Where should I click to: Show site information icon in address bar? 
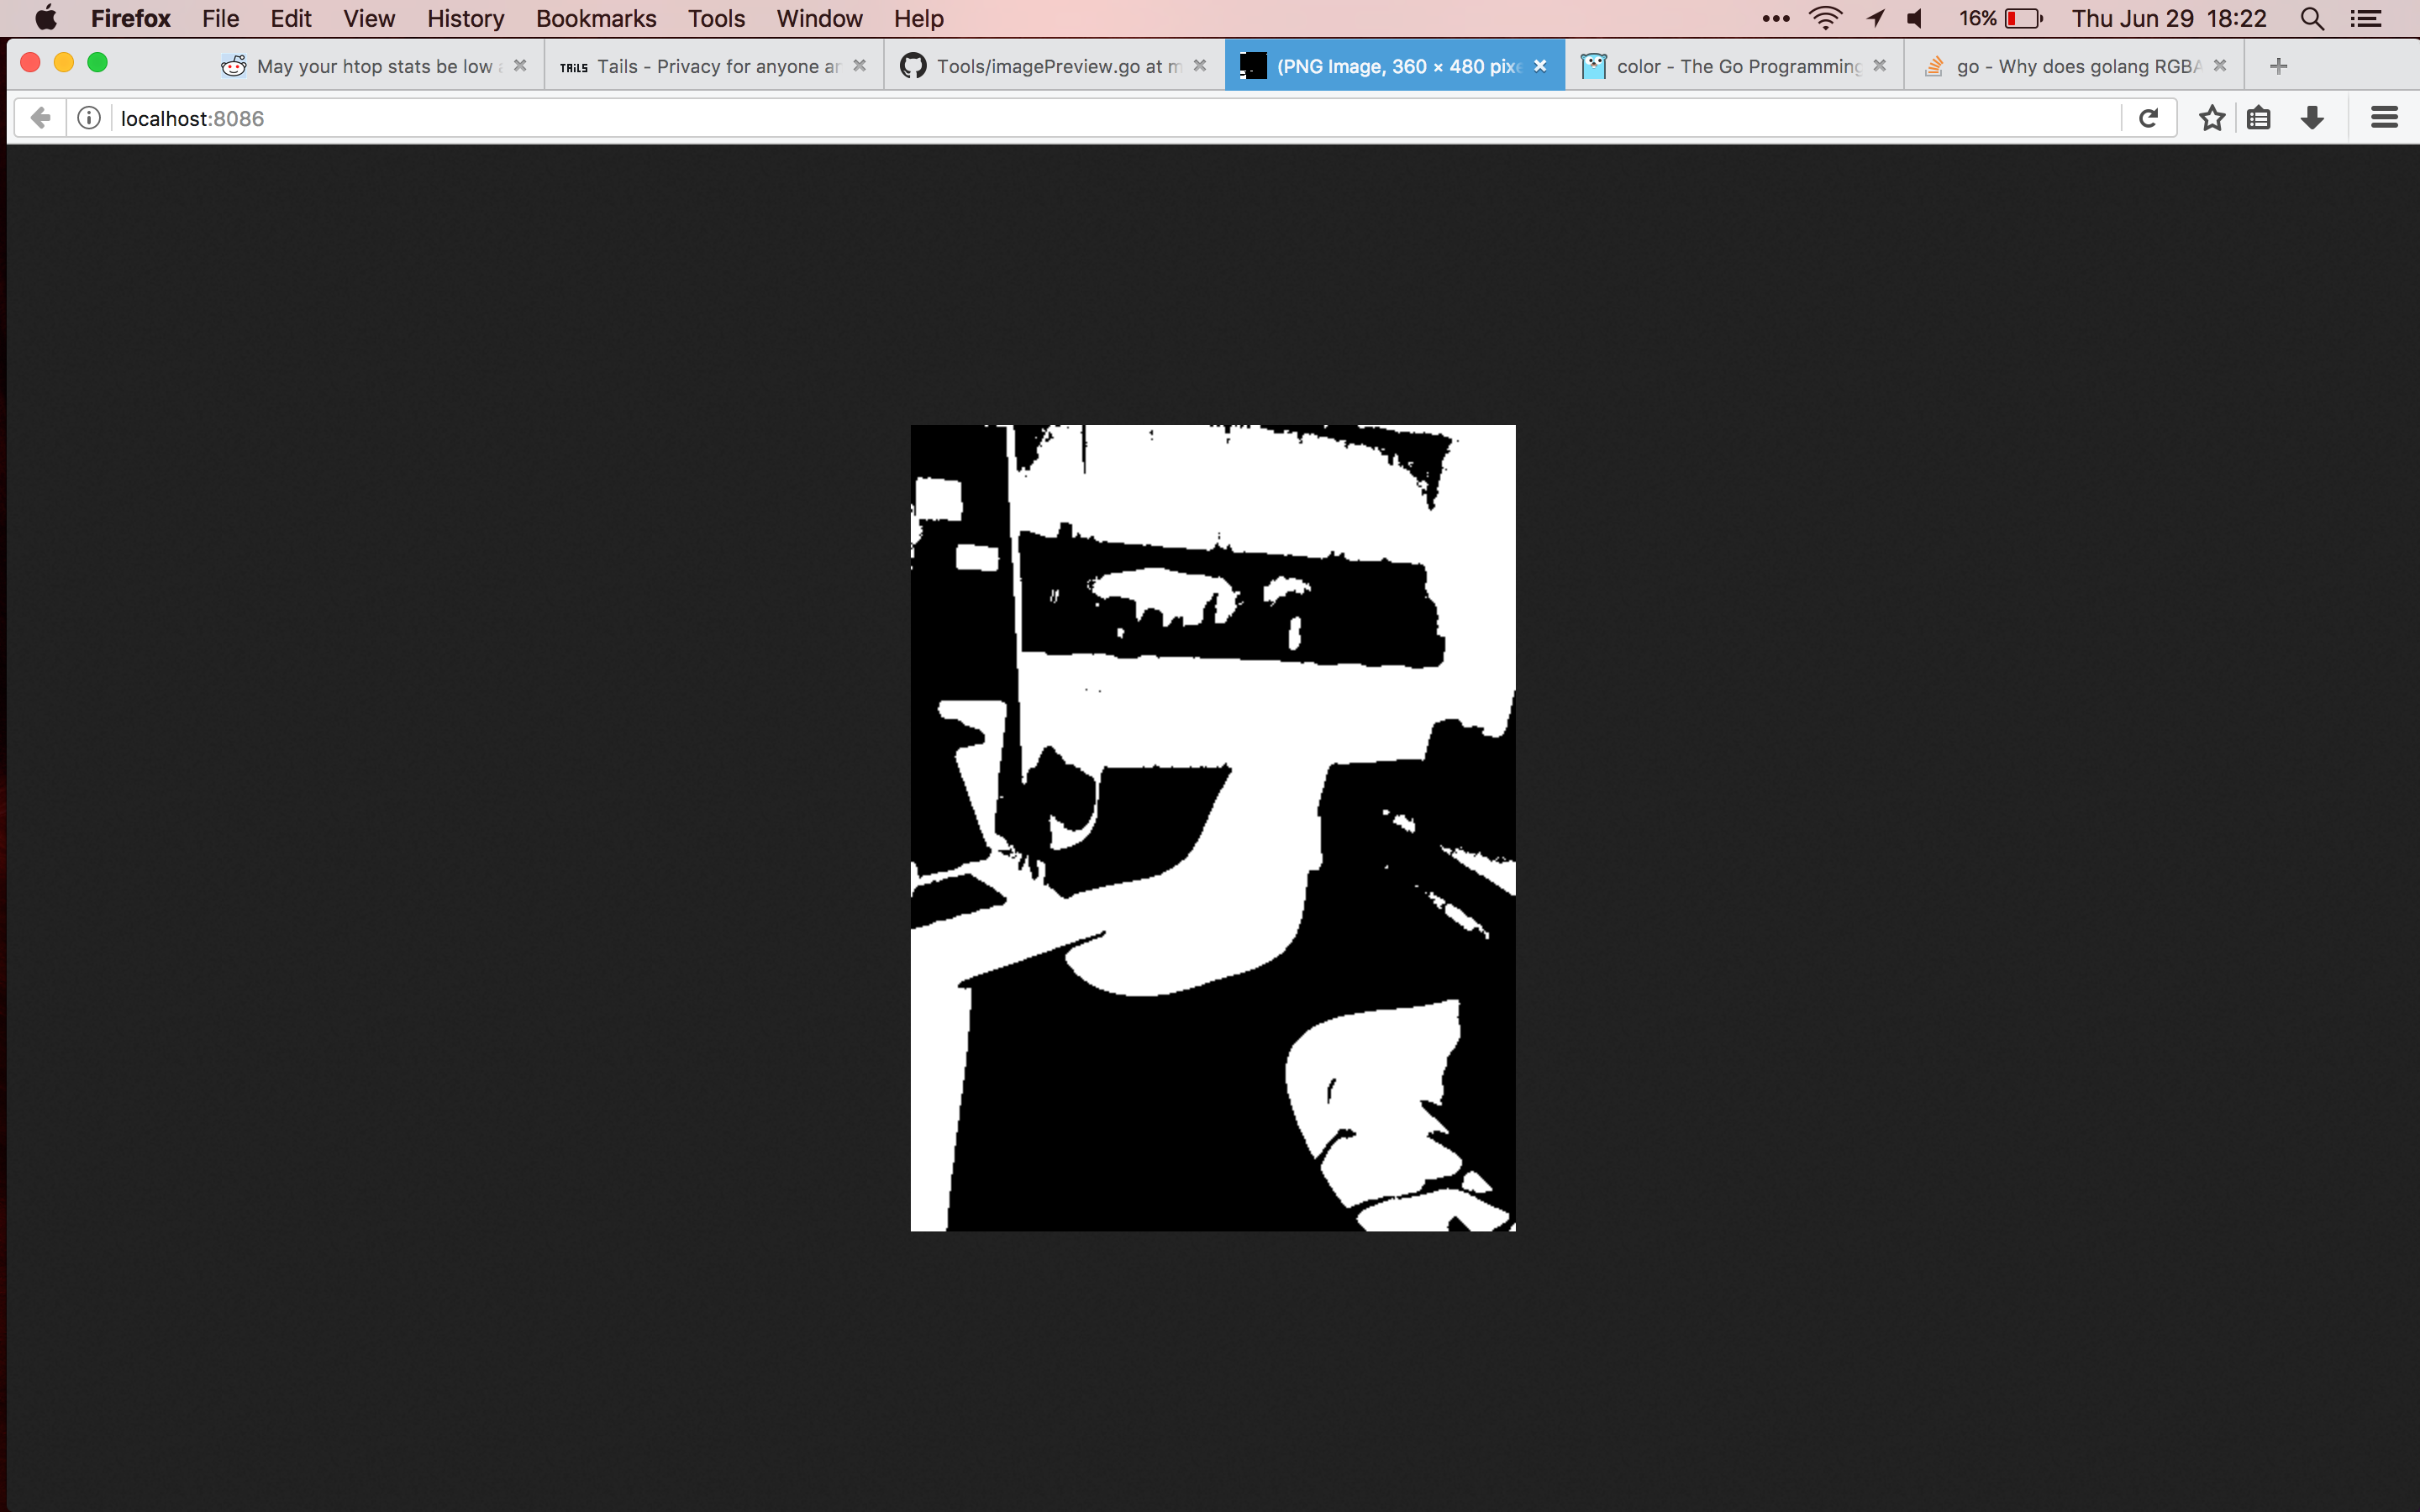[89, 118]
